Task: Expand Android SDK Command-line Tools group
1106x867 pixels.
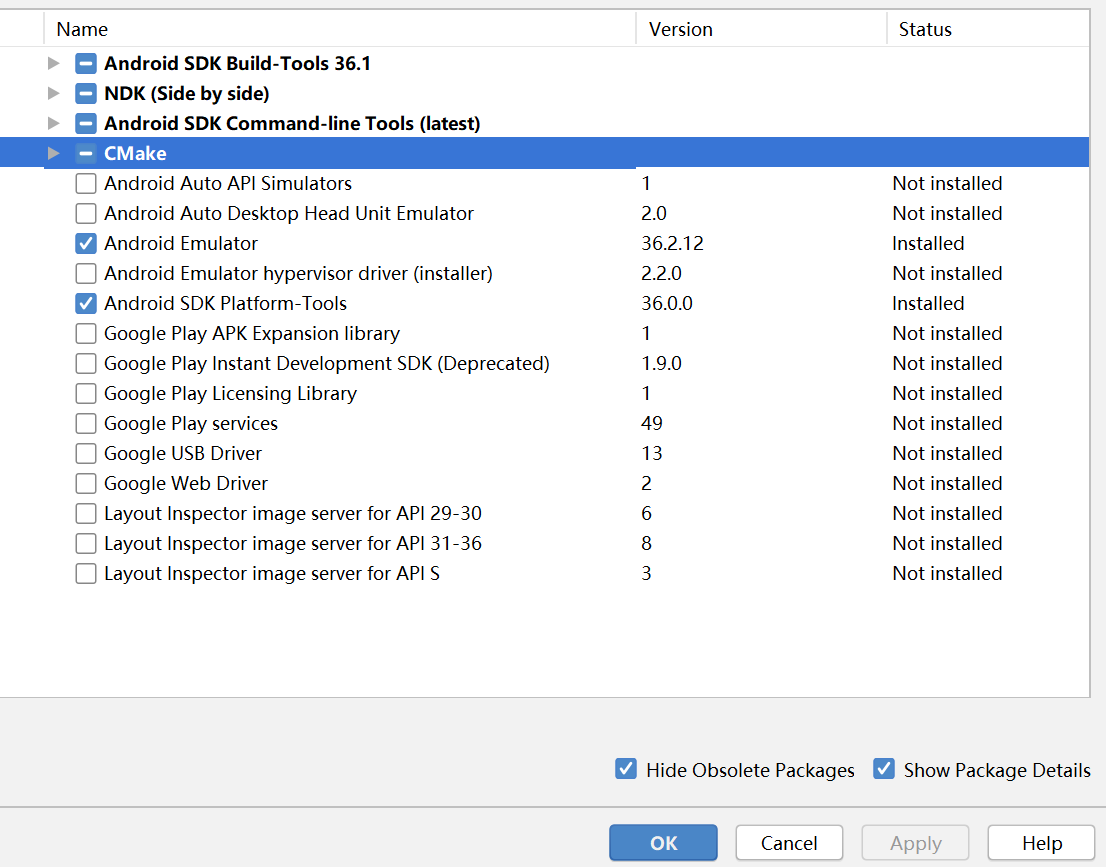Action: 54,123
